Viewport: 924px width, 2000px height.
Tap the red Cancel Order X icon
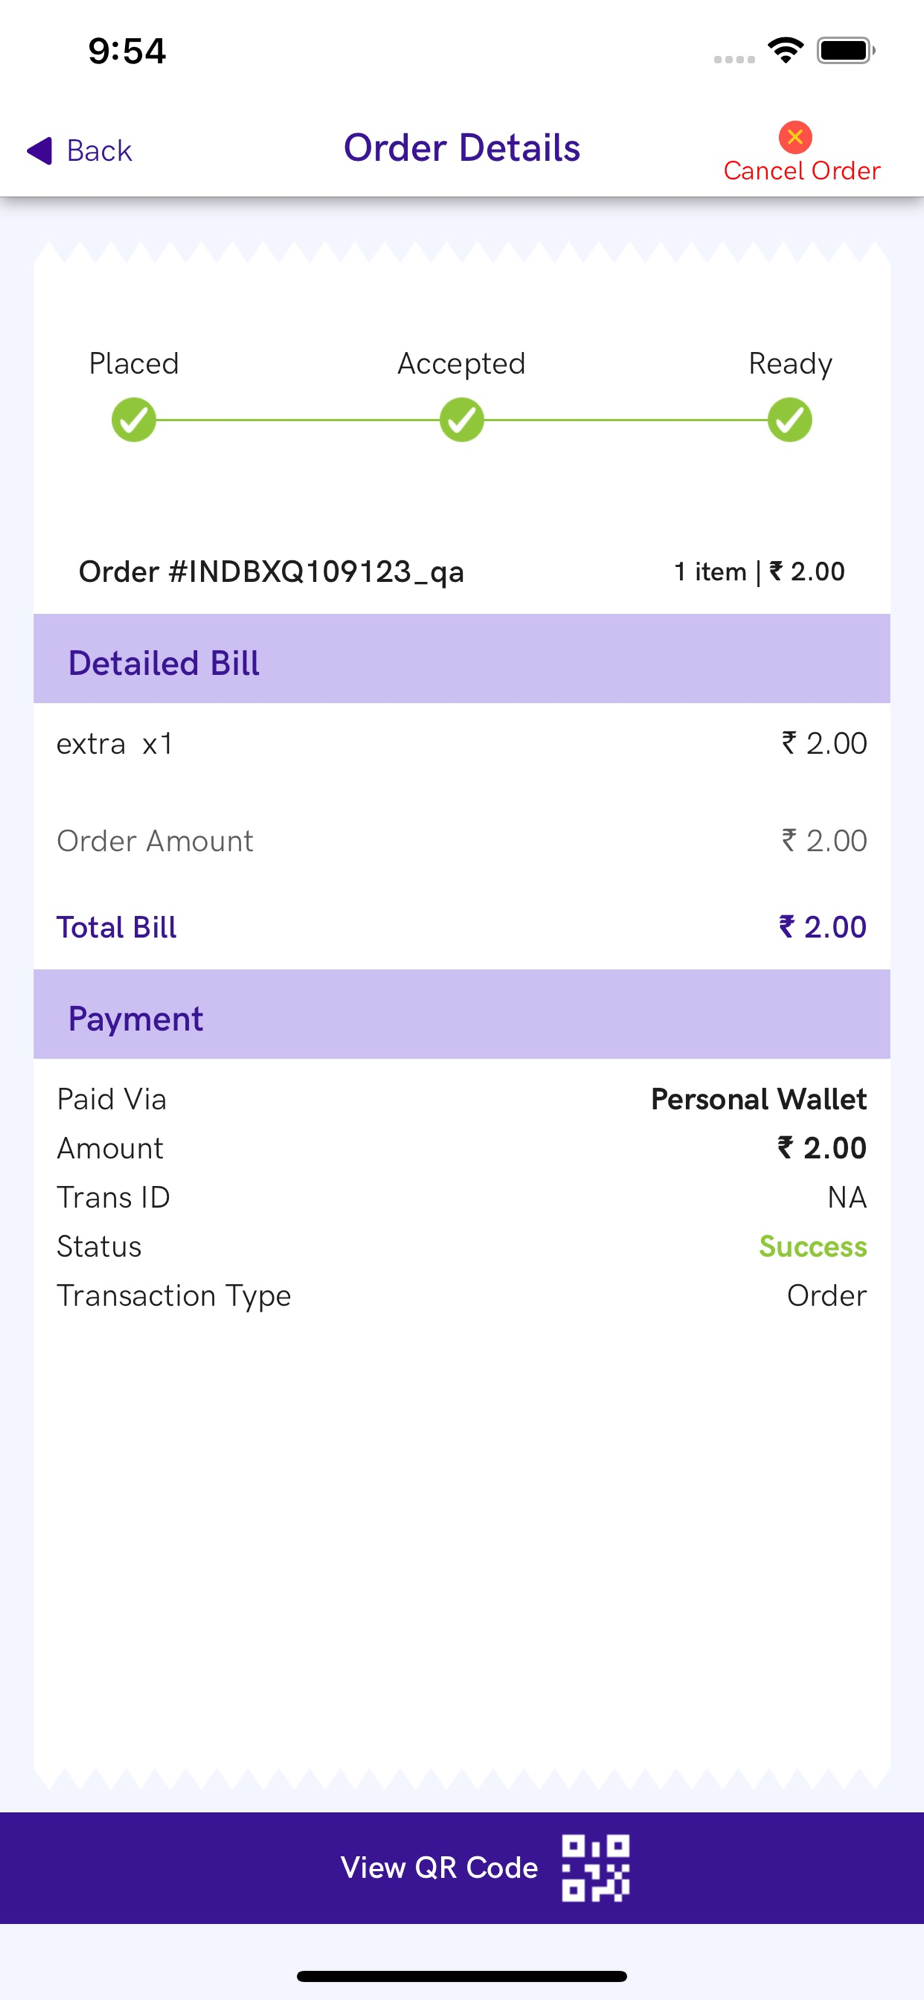(795, 137)
